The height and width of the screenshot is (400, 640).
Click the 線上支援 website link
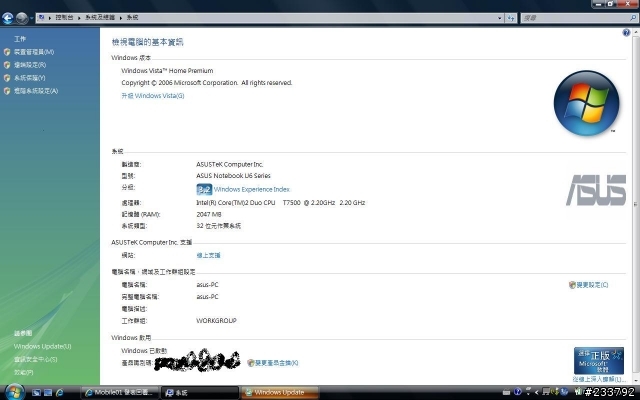click(208, 256)
